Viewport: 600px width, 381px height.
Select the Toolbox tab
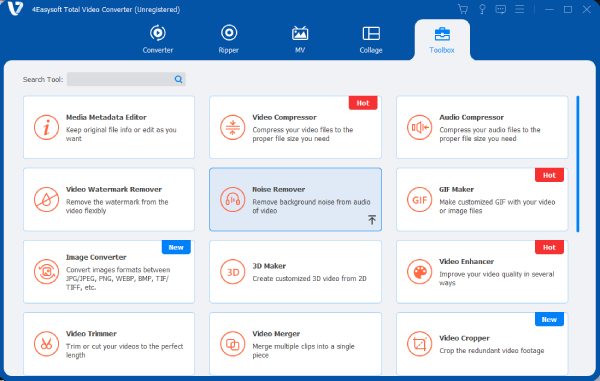(442, 40)
